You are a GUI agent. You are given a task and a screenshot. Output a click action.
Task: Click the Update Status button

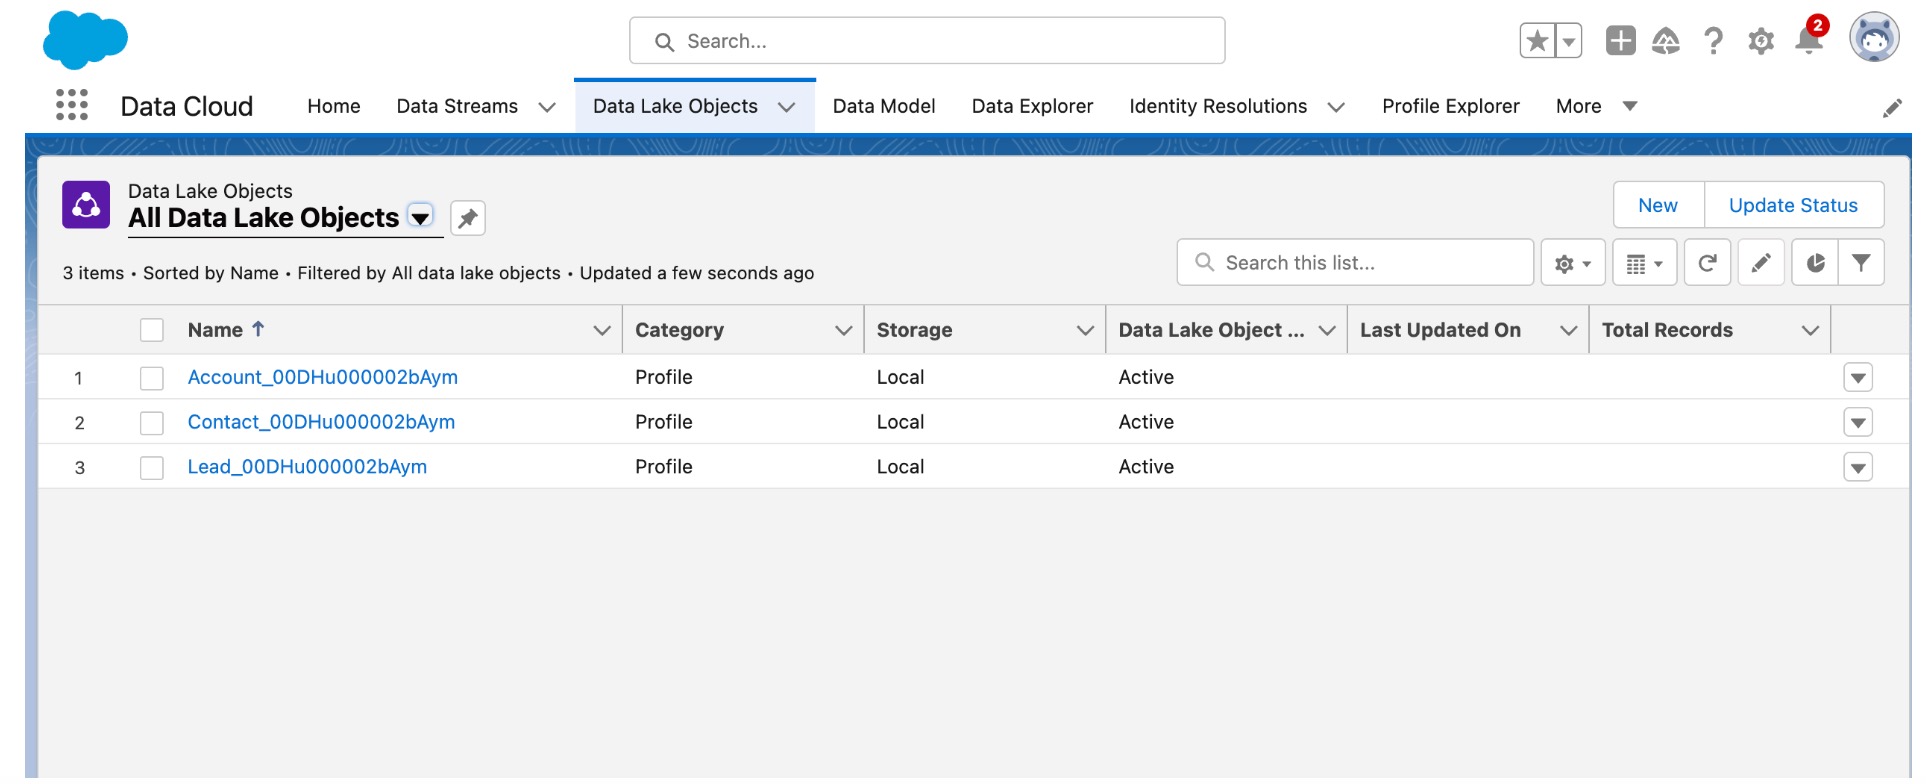pos(1793,205)
